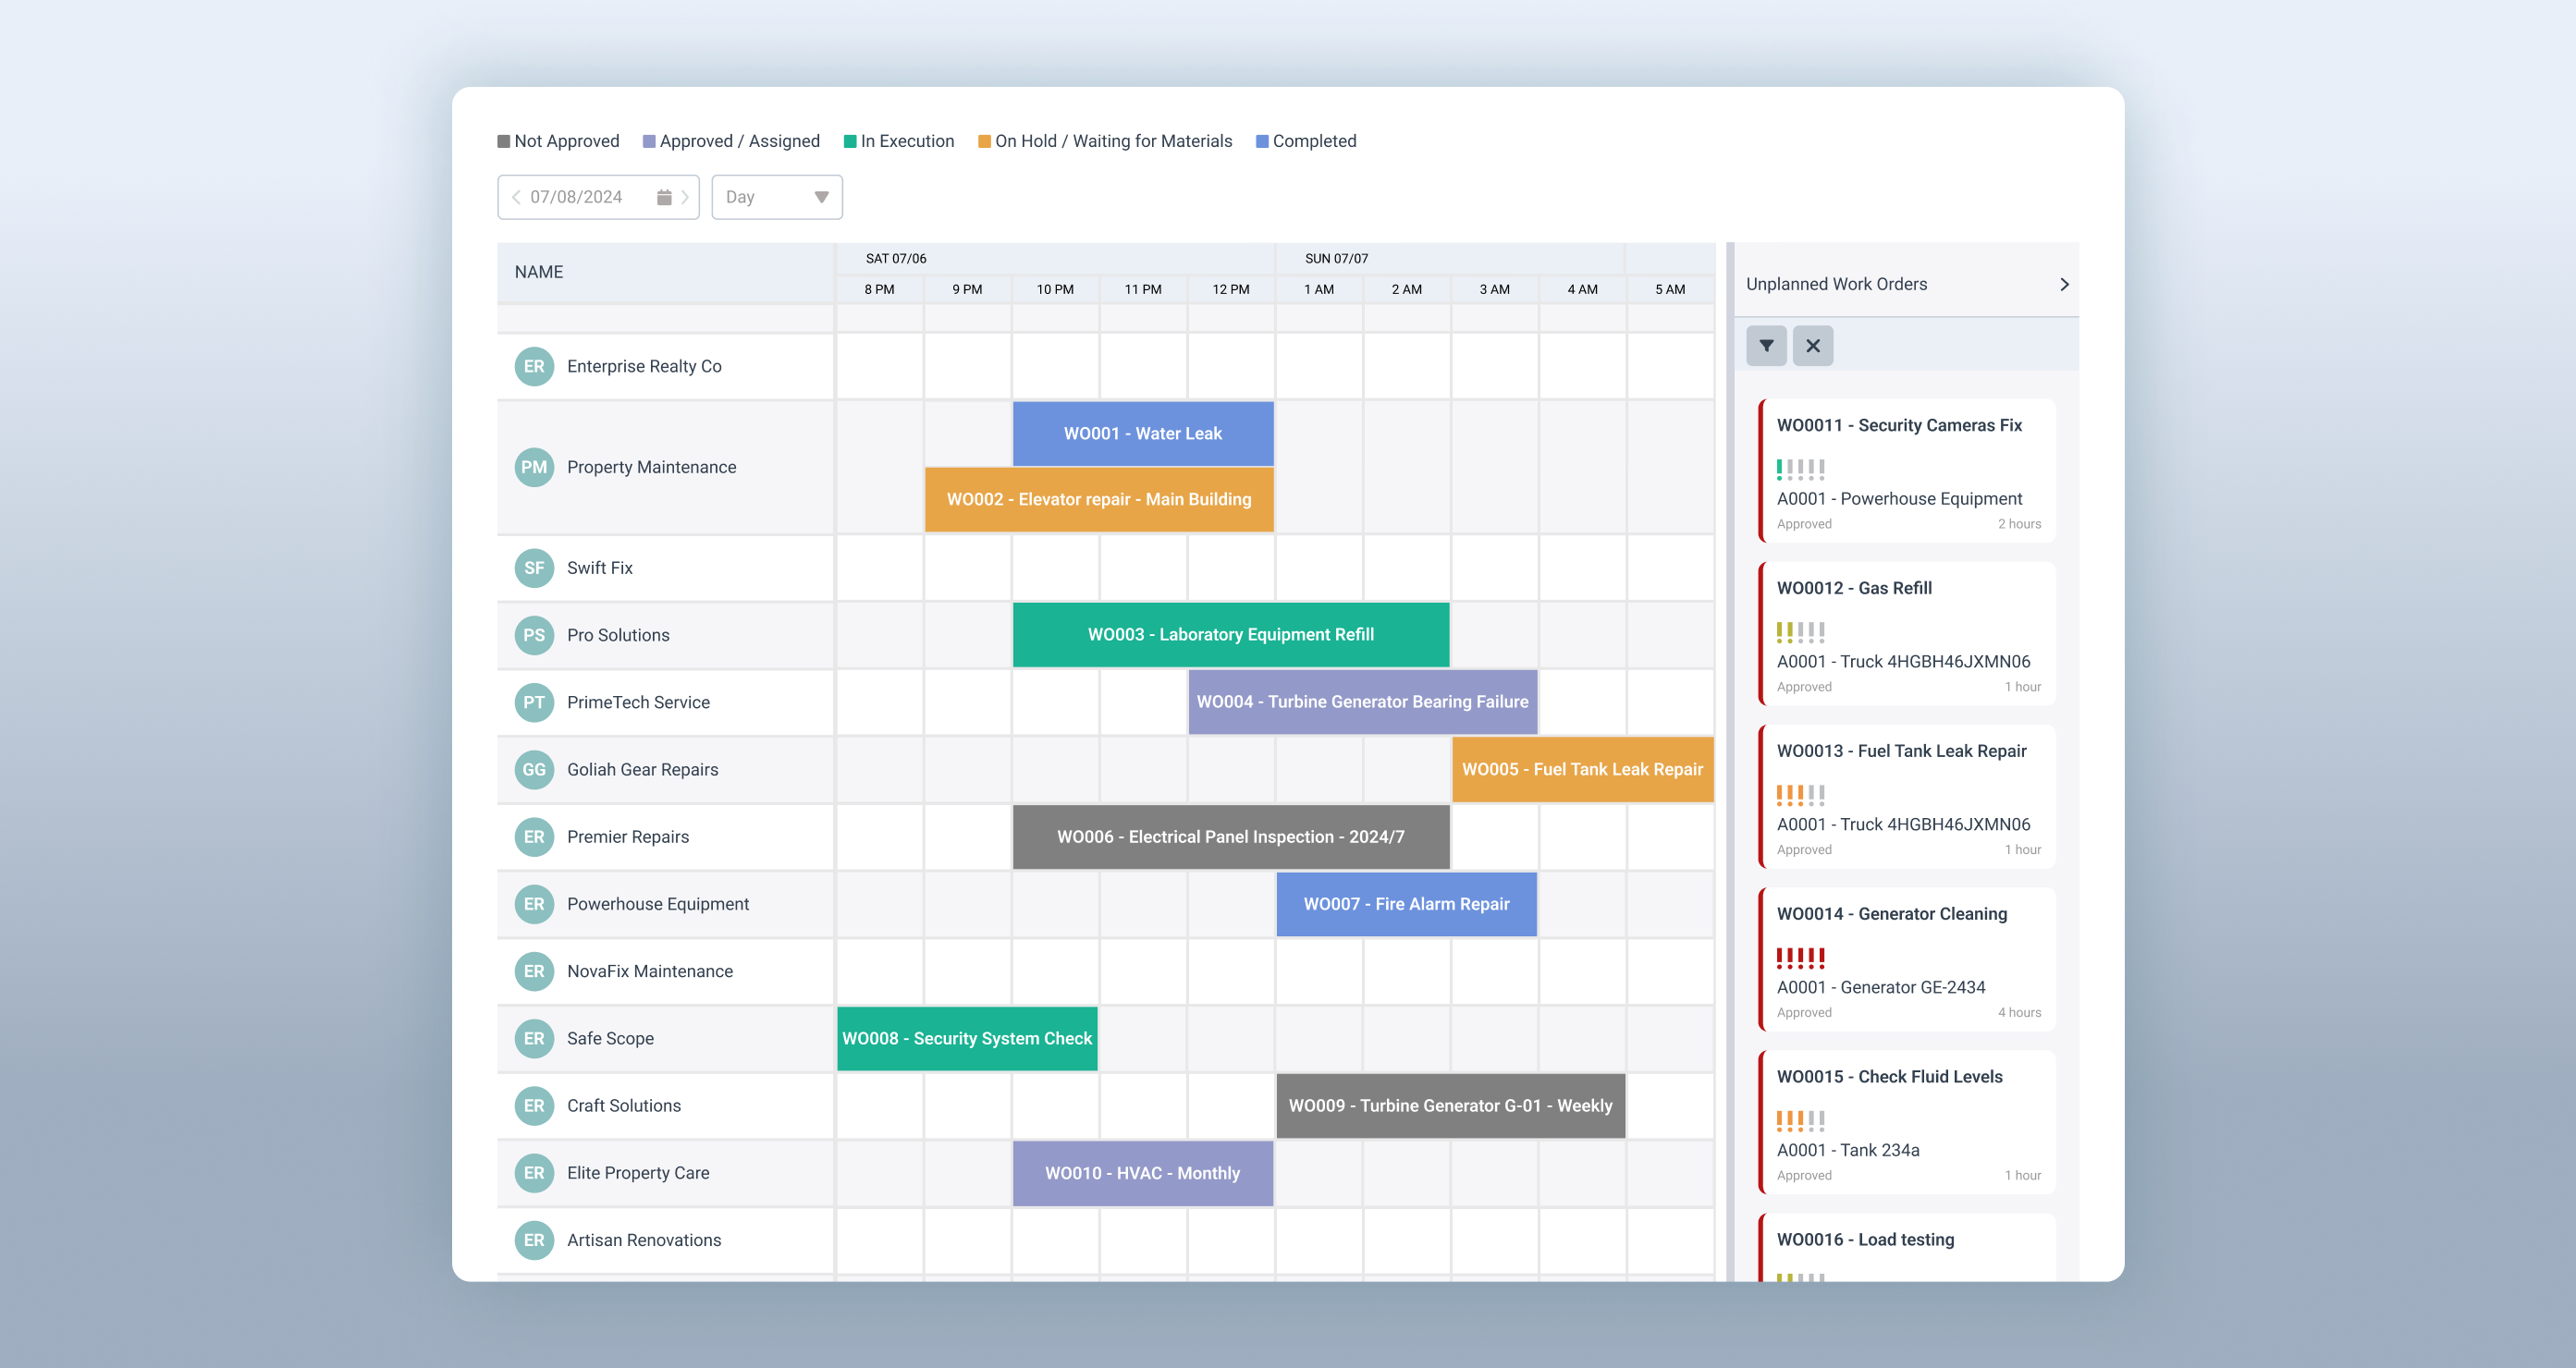Collapse the Unplanned Work Orders panel

(x=2064, y=284)
